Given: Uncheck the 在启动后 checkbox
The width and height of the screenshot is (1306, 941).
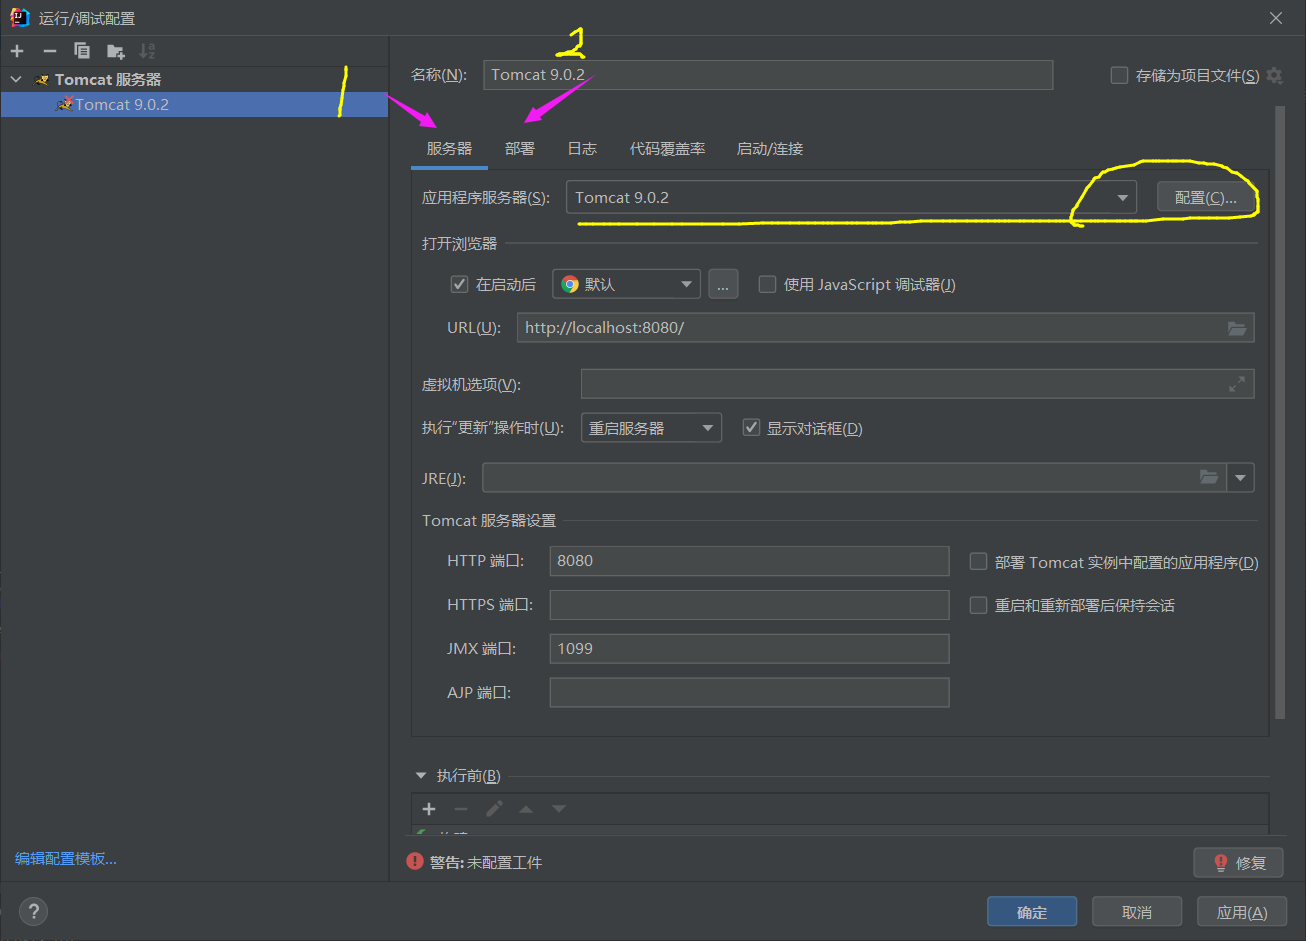Looking at the screenshot, I should click(x=459, y=284).
